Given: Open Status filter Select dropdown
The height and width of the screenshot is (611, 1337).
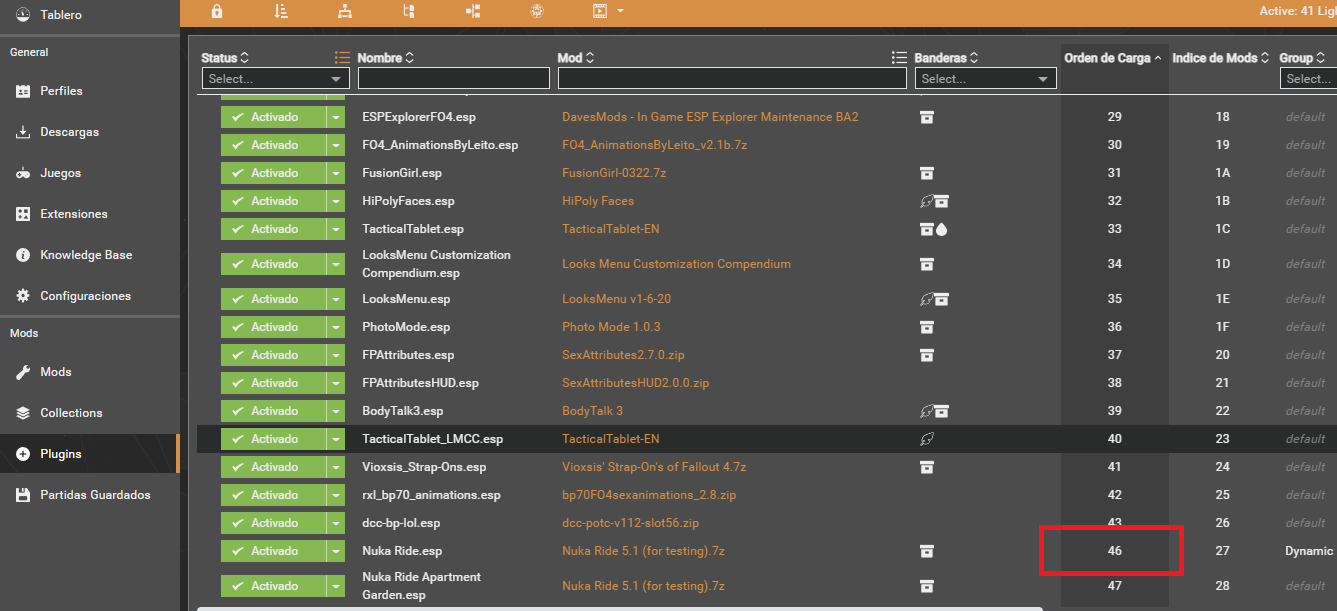Looking at the screenshot, I should pyautogui.click(x=275, y=78).
